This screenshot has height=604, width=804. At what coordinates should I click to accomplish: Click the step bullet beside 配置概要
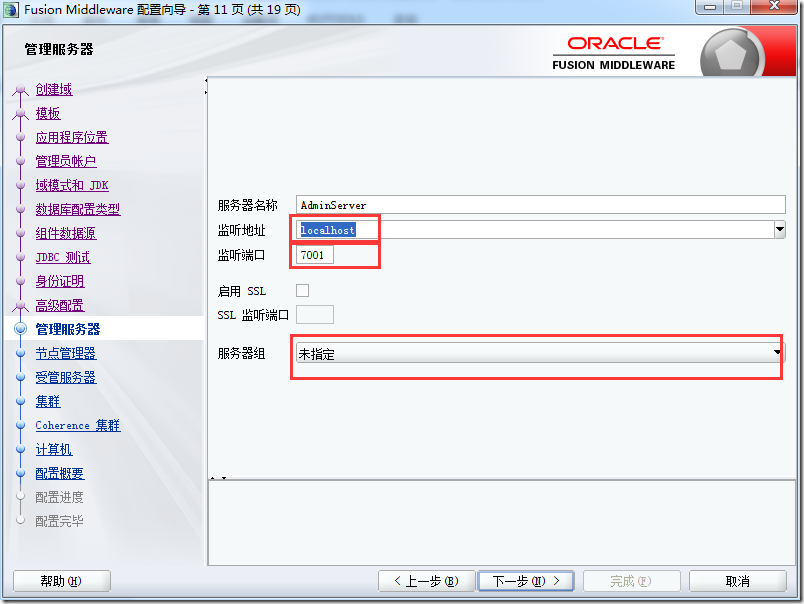pyautogui.click(x=21, y=473)
